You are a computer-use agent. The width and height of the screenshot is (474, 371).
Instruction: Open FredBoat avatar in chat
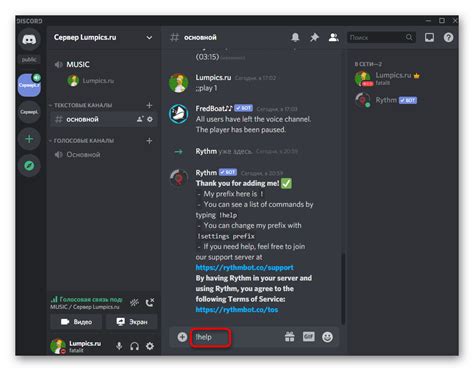click(179, 114)
